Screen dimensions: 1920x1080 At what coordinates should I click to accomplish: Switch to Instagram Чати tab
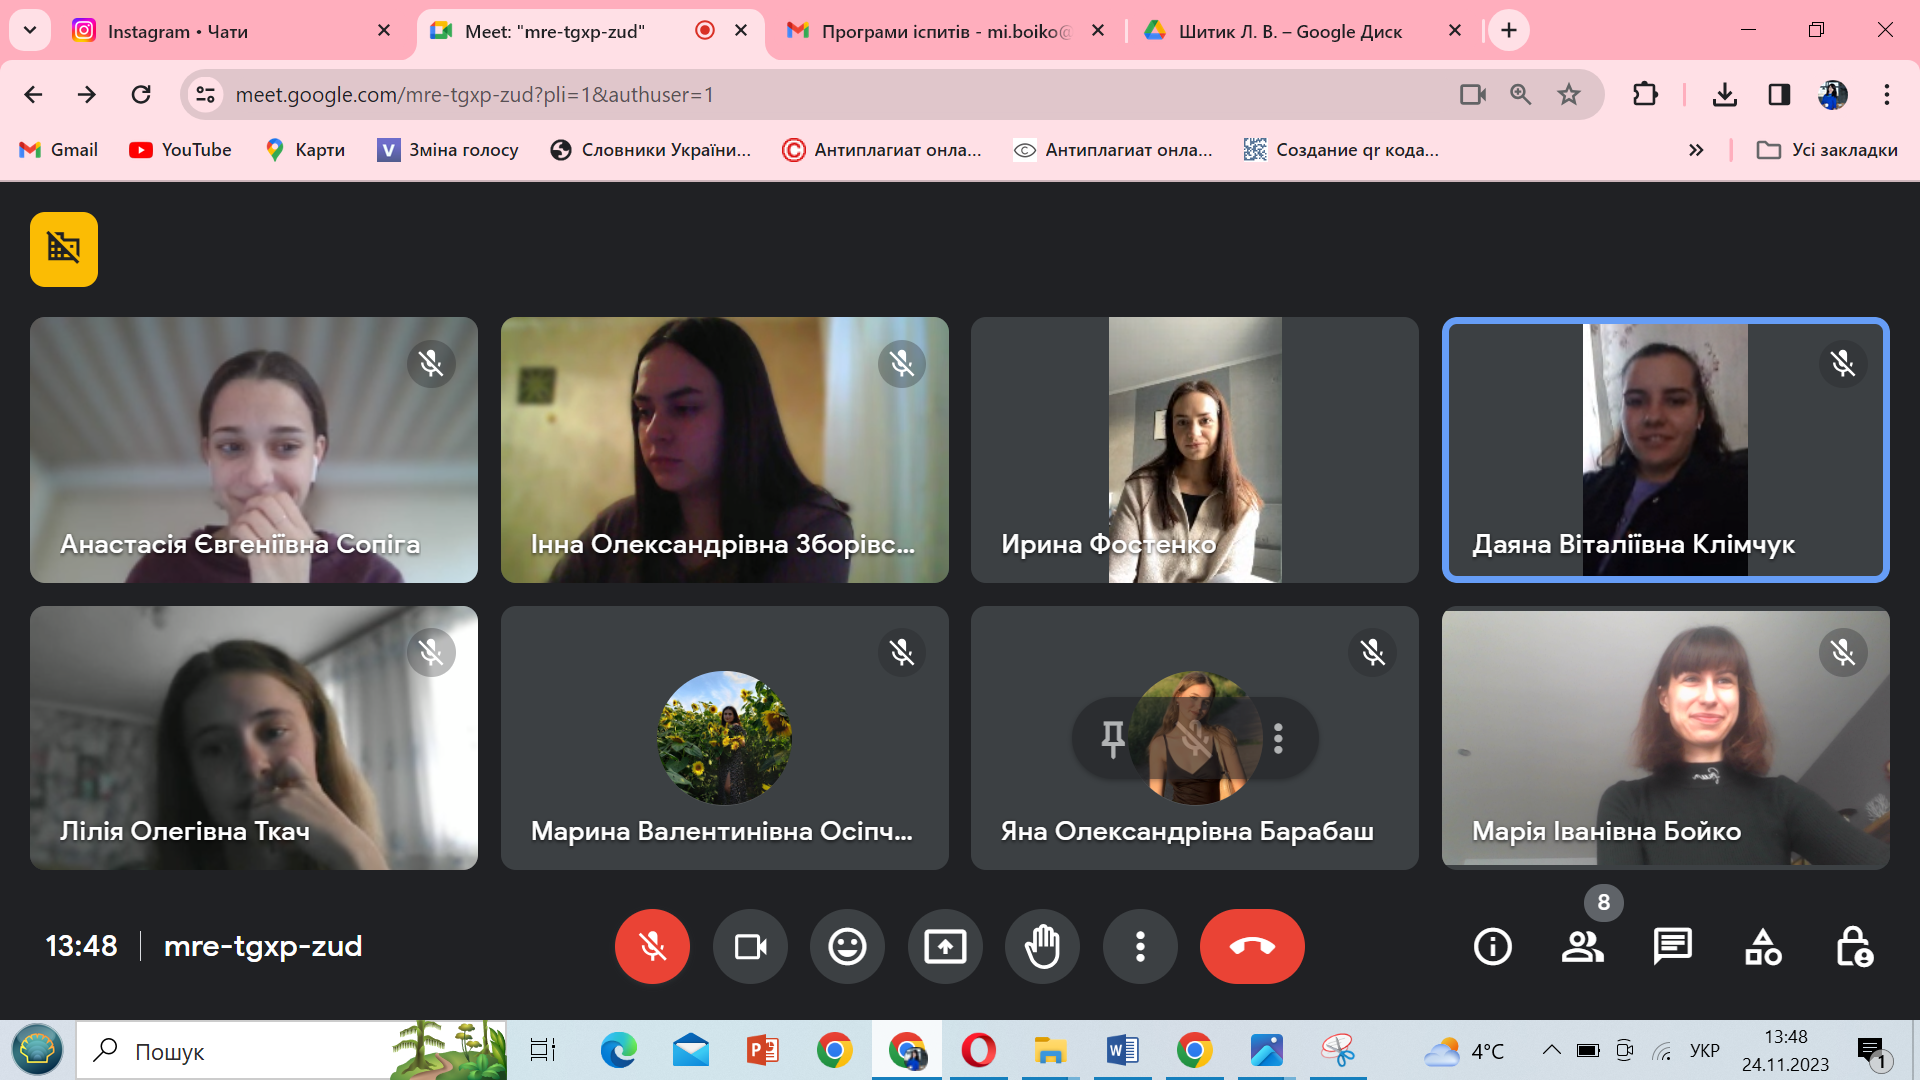coord(200,31)
